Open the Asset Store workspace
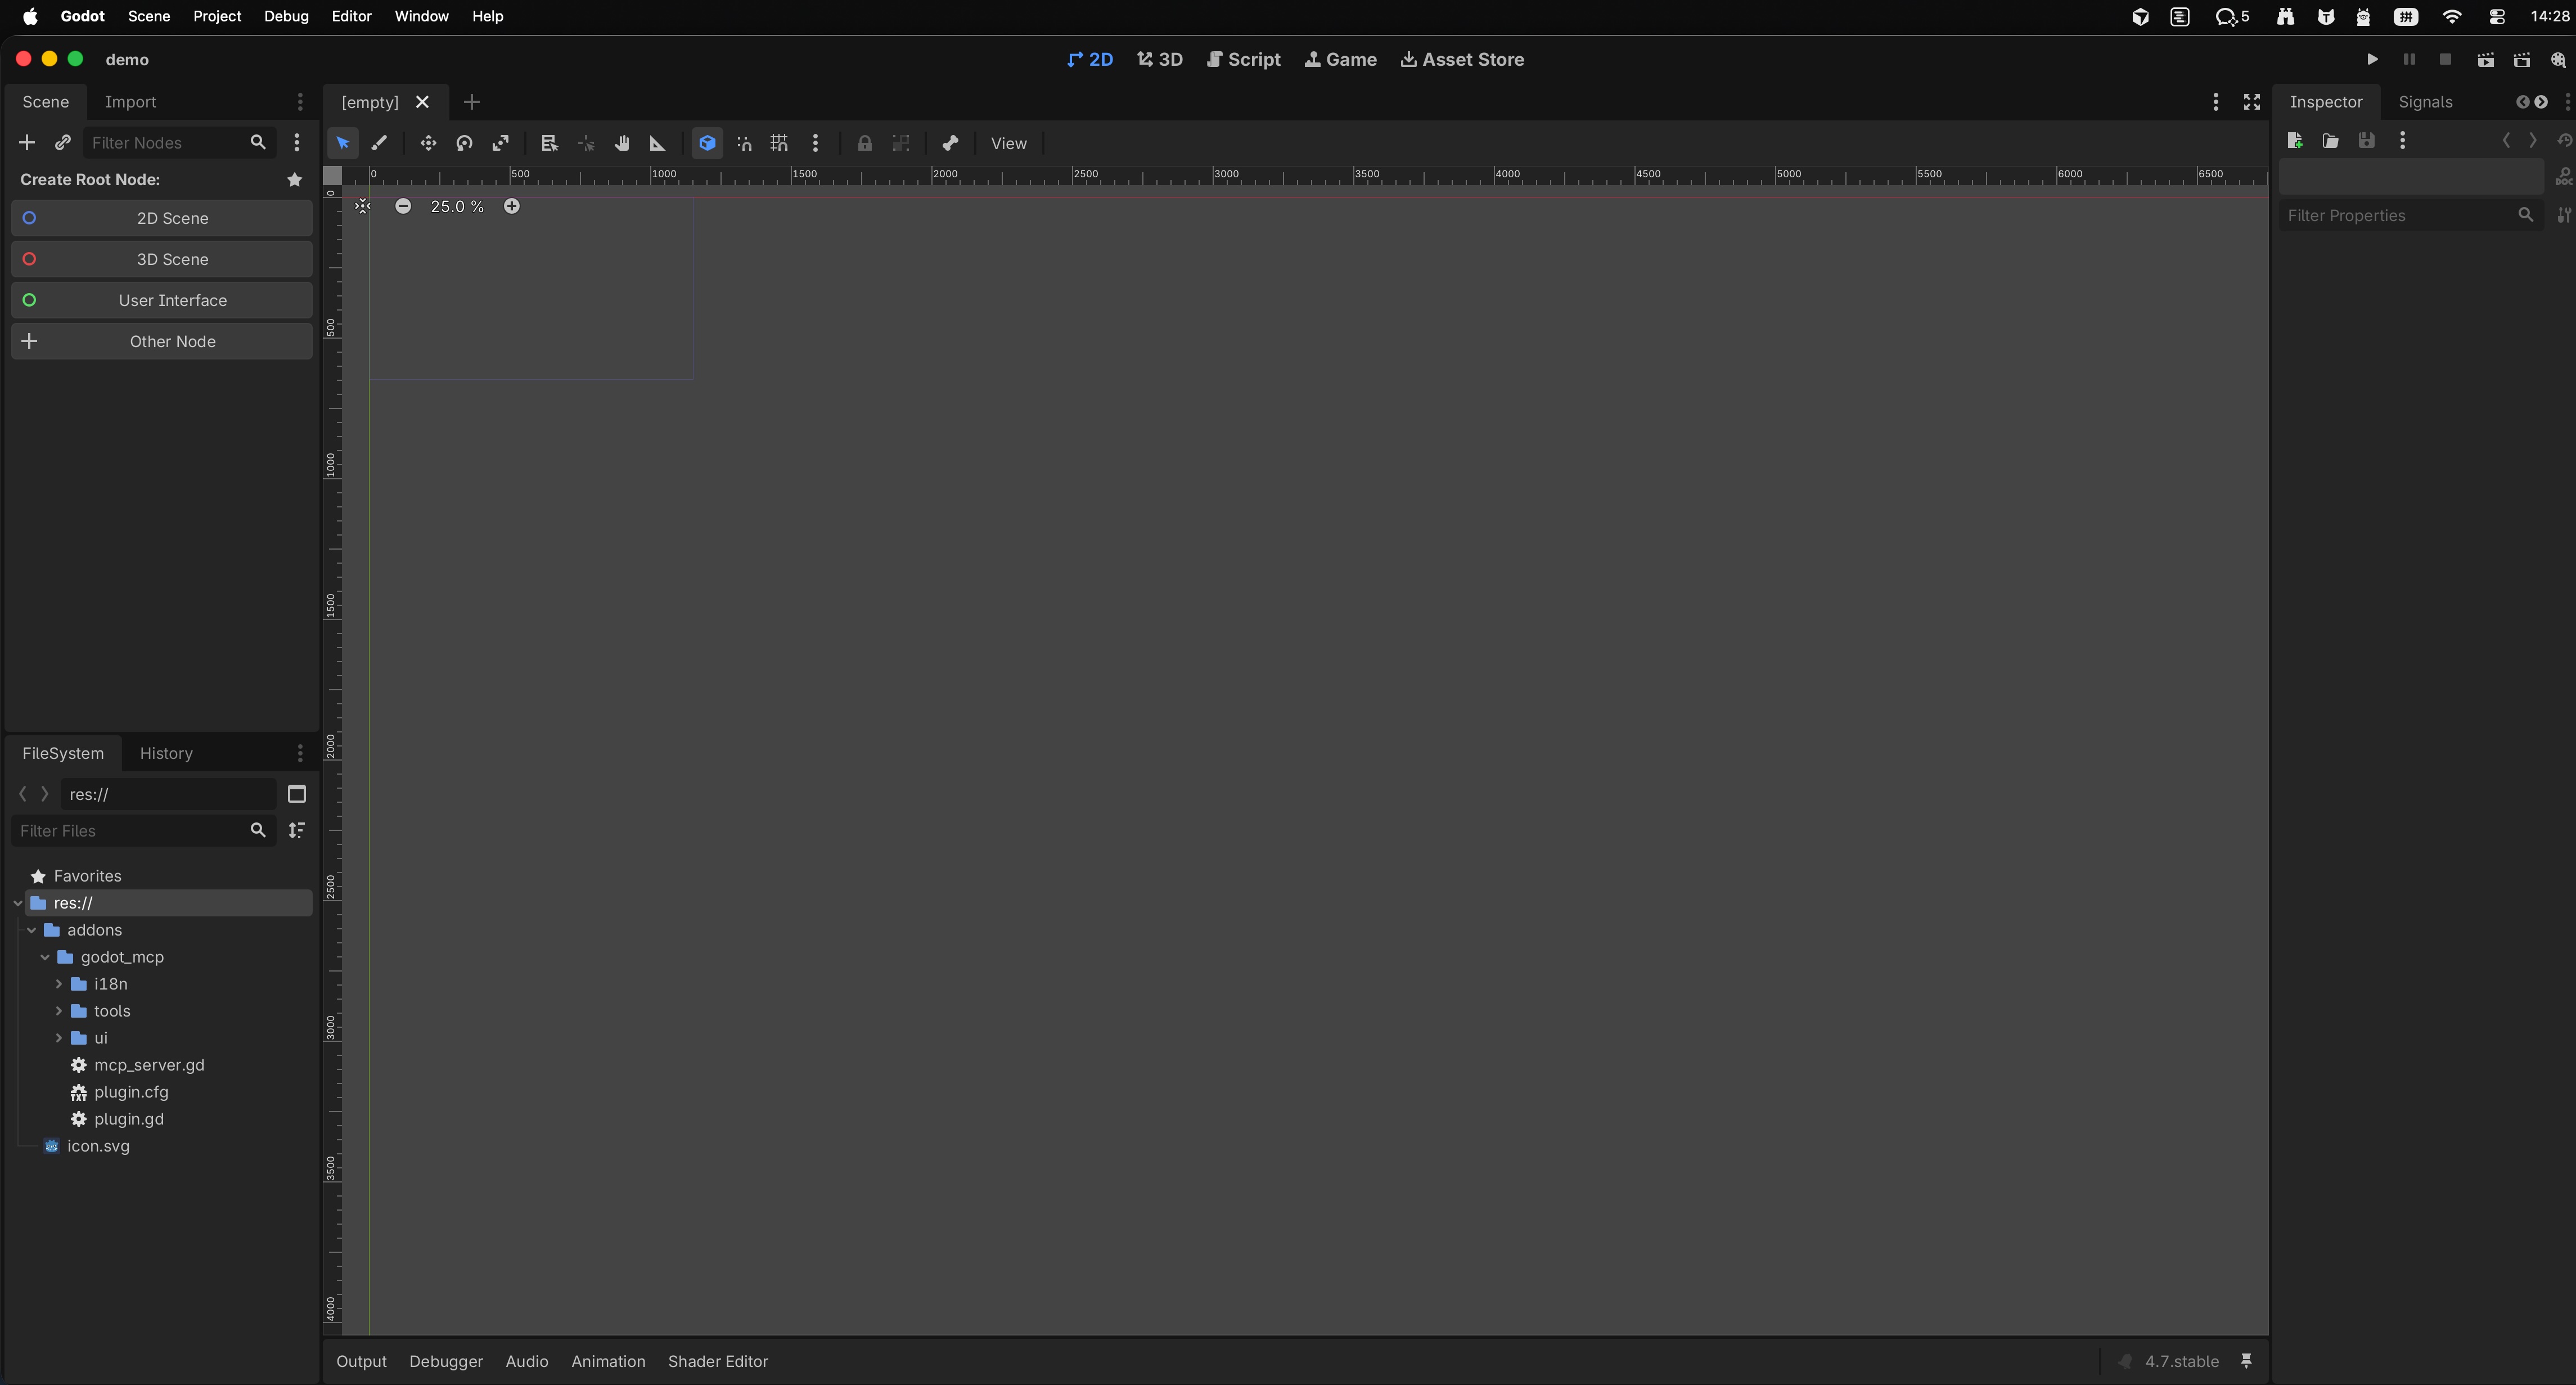The width and height of the screenshot is (2576, 1385). coord(1462,60)
